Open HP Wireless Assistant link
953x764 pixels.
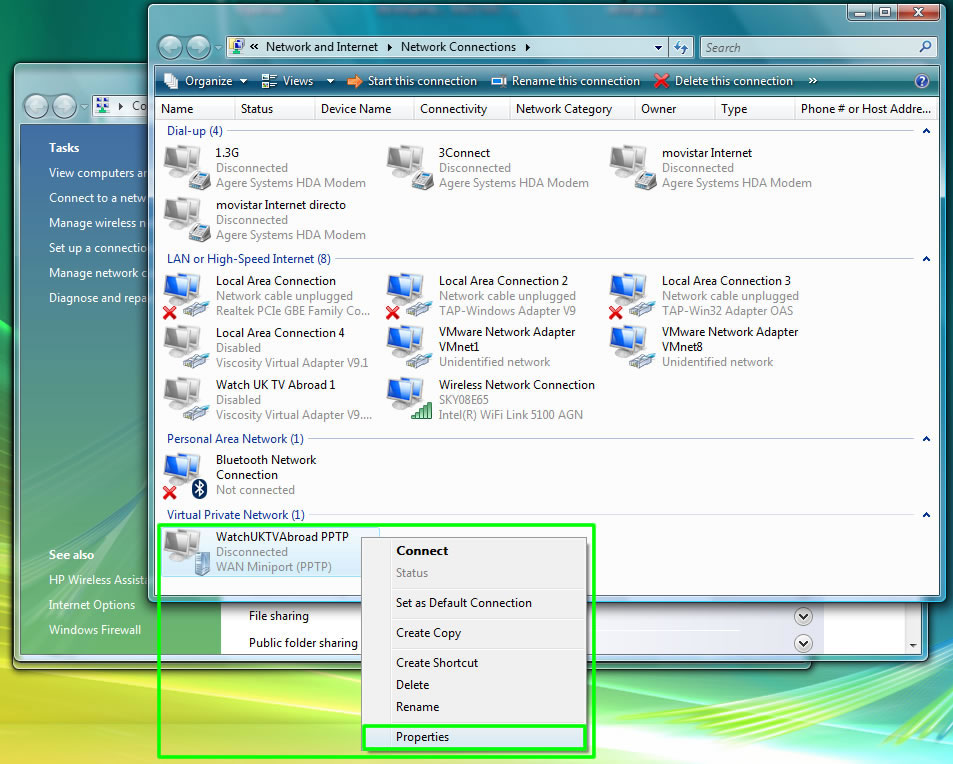(x=97, y=580)
